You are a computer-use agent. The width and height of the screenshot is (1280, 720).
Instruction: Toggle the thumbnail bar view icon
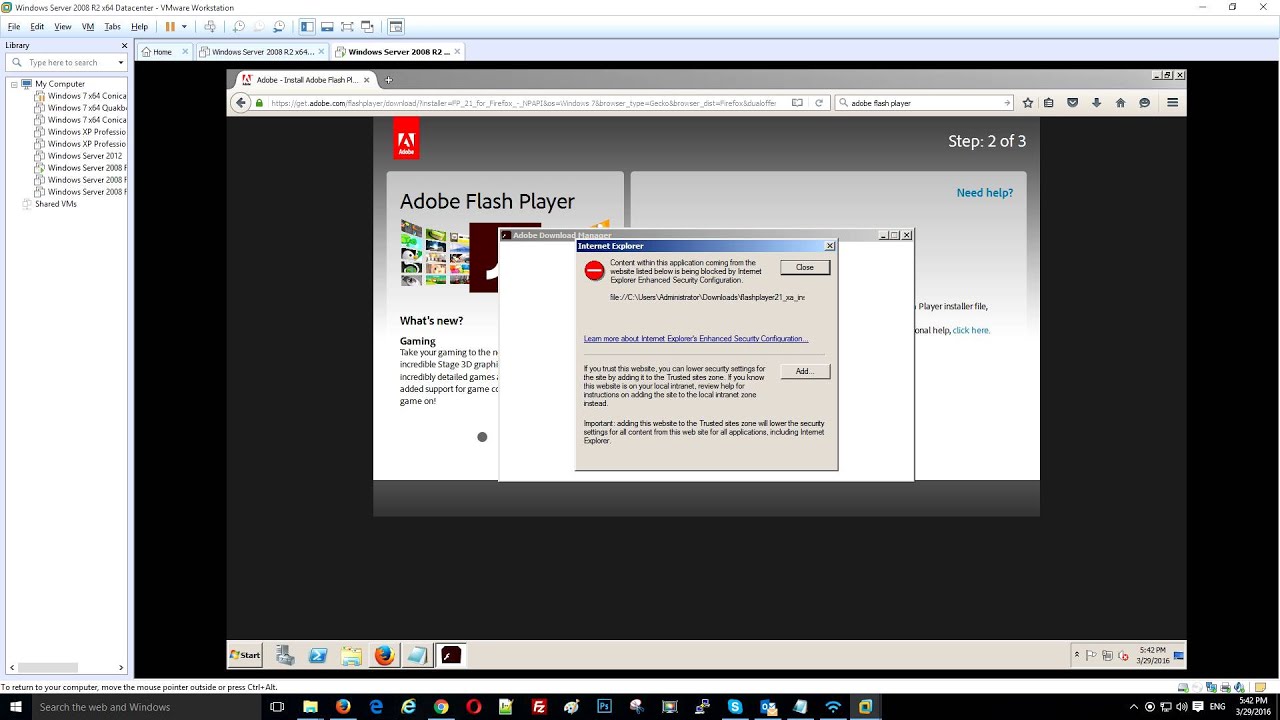point(327,27)
